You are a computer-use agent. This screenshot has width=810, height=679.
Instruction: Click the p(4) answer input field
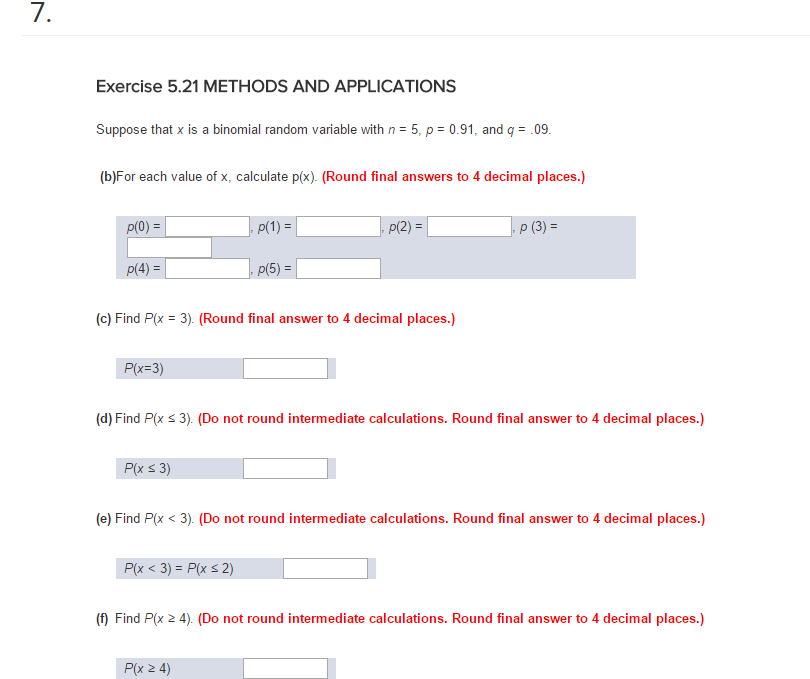click(205, 268)
